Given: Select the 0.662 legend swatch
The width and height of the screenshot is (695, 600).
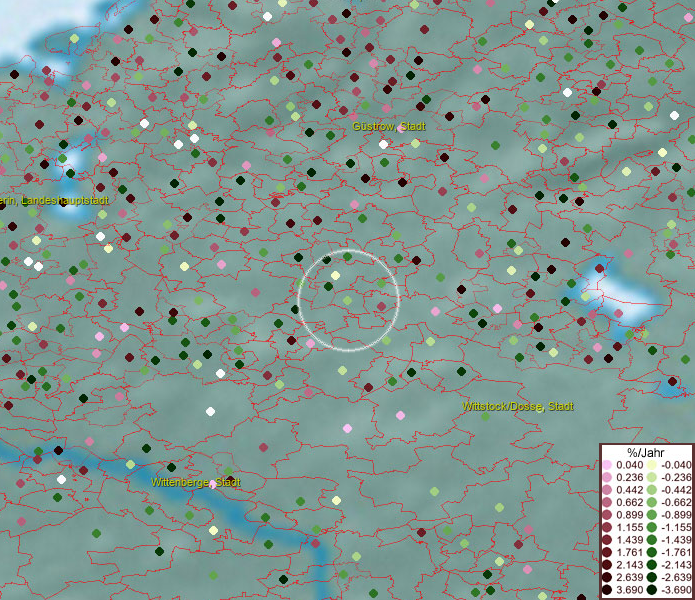Looking at the screenshot, I should click(x=607, y=503).
